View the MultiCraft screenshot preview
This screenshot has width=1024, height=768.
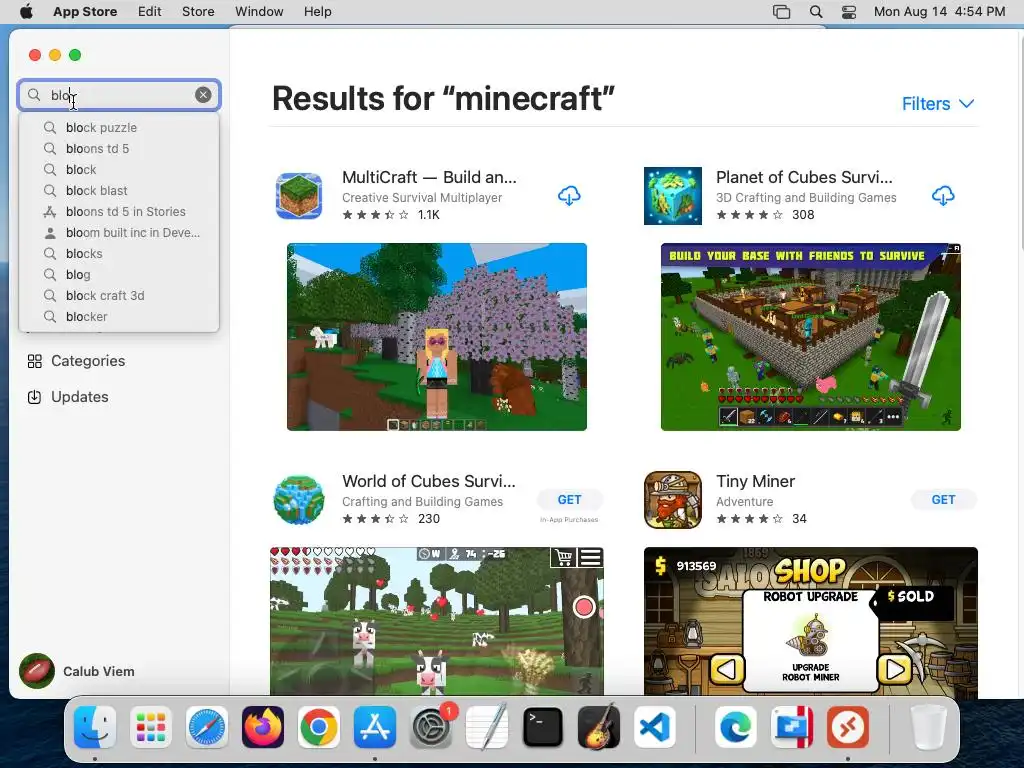pyautogui.click(x=437, y=336)
